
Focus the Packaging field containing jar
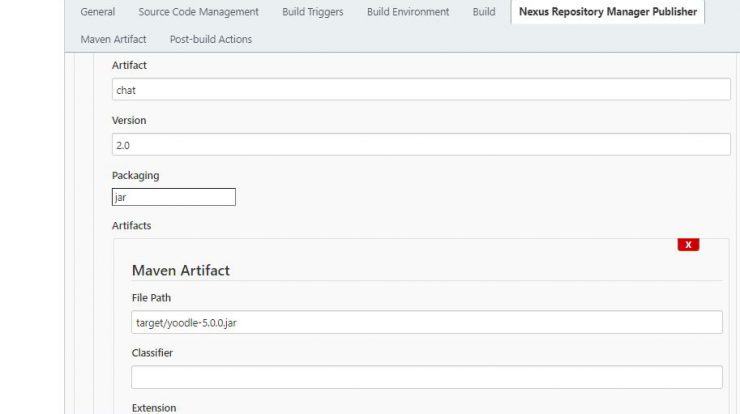point(174,197)
